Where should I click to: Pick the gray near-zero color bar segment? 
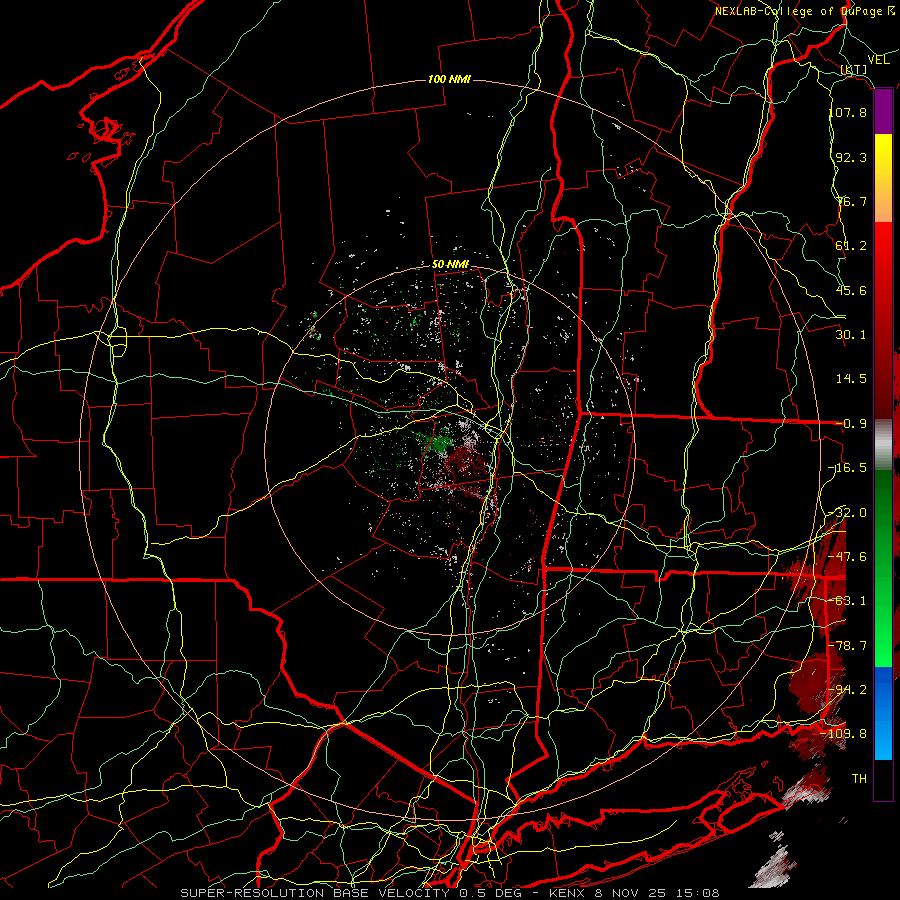(883, 445)
